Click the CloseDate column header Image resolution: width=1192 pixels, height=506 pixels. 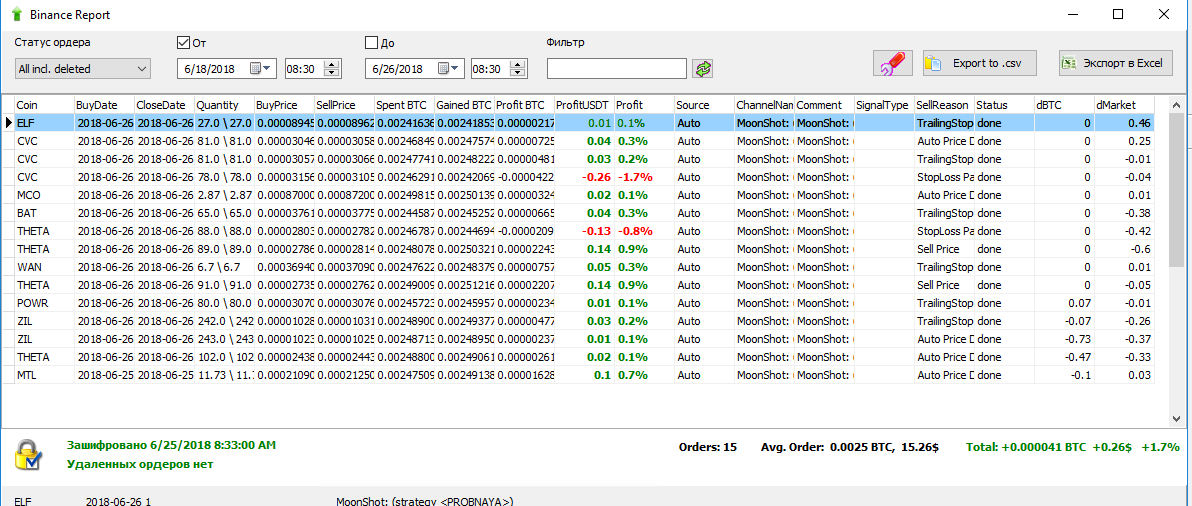163,105
